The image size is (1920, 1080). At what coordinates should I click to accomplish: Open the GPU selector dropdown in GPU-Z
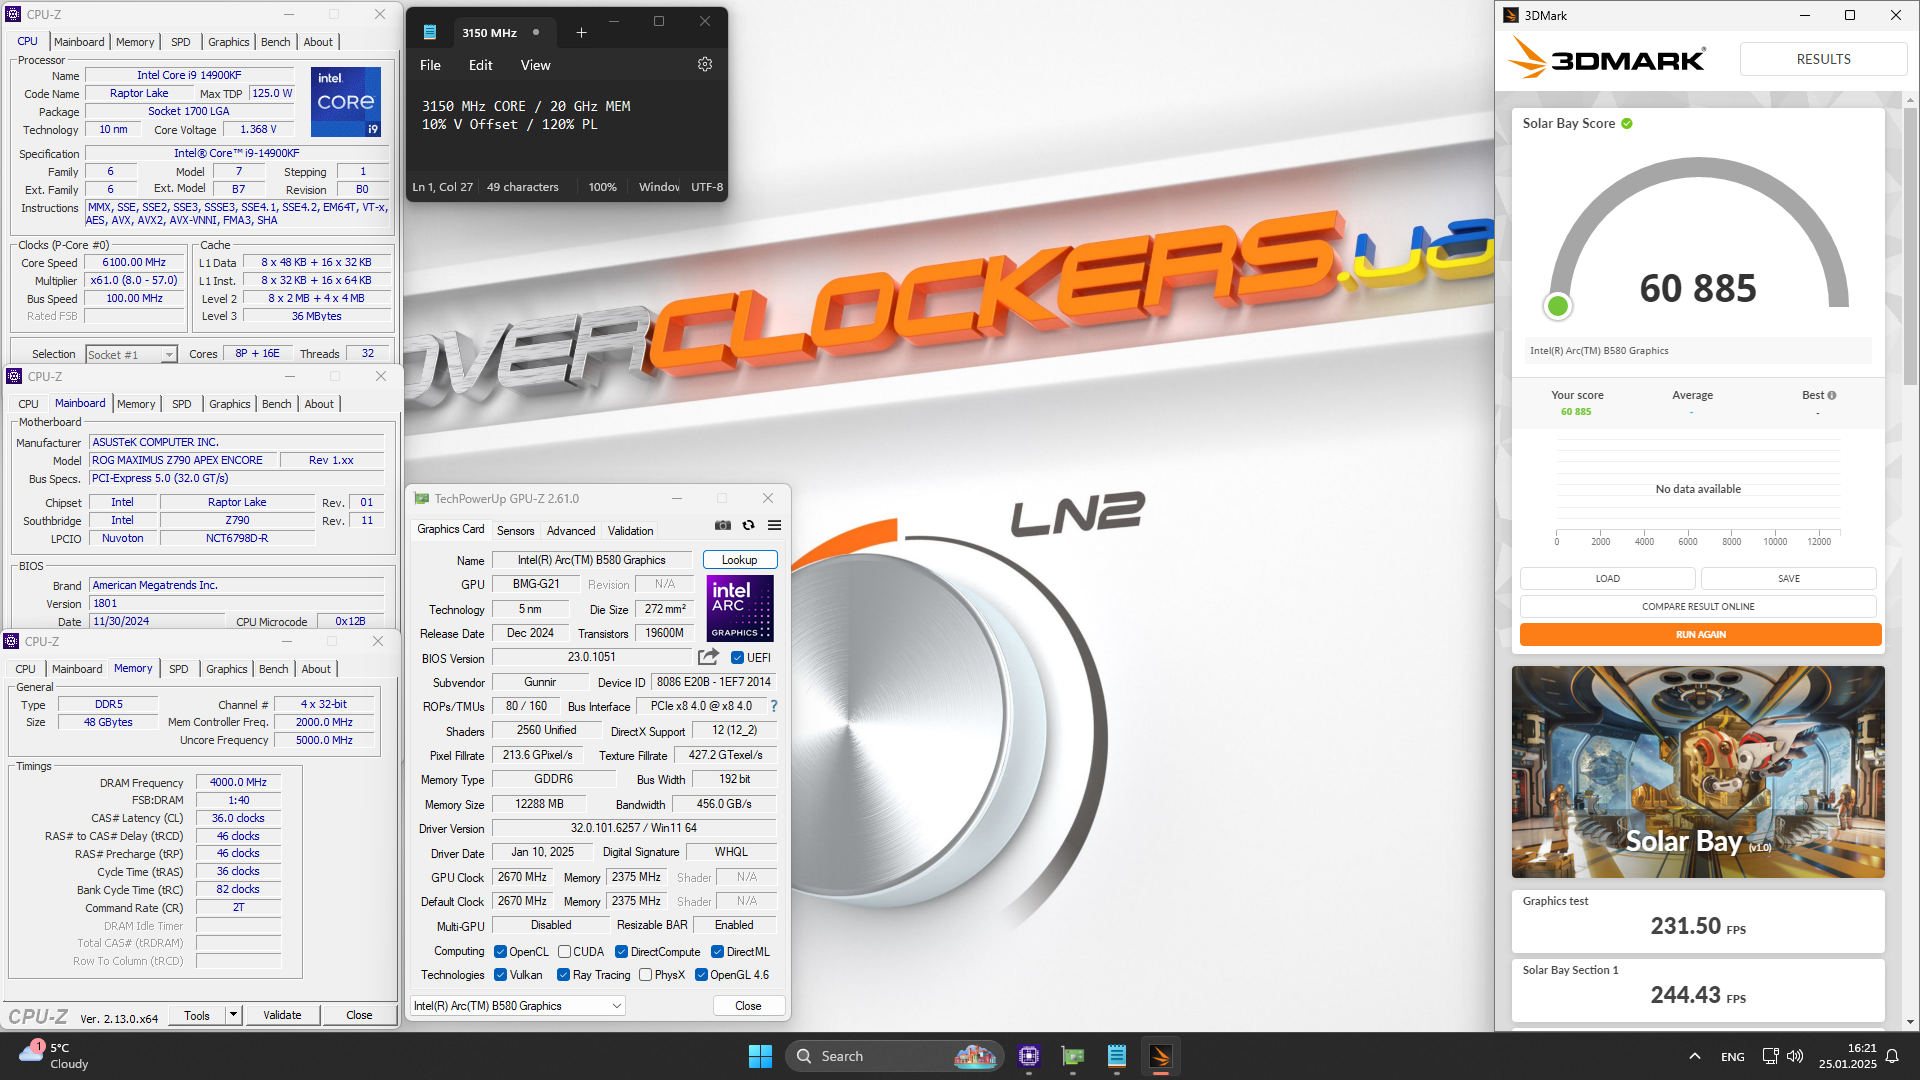click(518, 1006)
